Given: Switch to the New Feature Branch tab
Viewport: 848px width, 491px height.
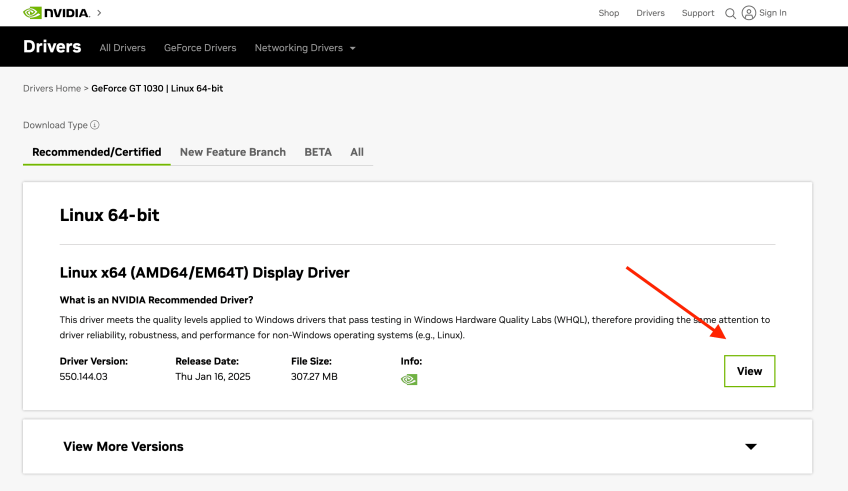Looking at the screenshot, I should (x=232, y=152).
